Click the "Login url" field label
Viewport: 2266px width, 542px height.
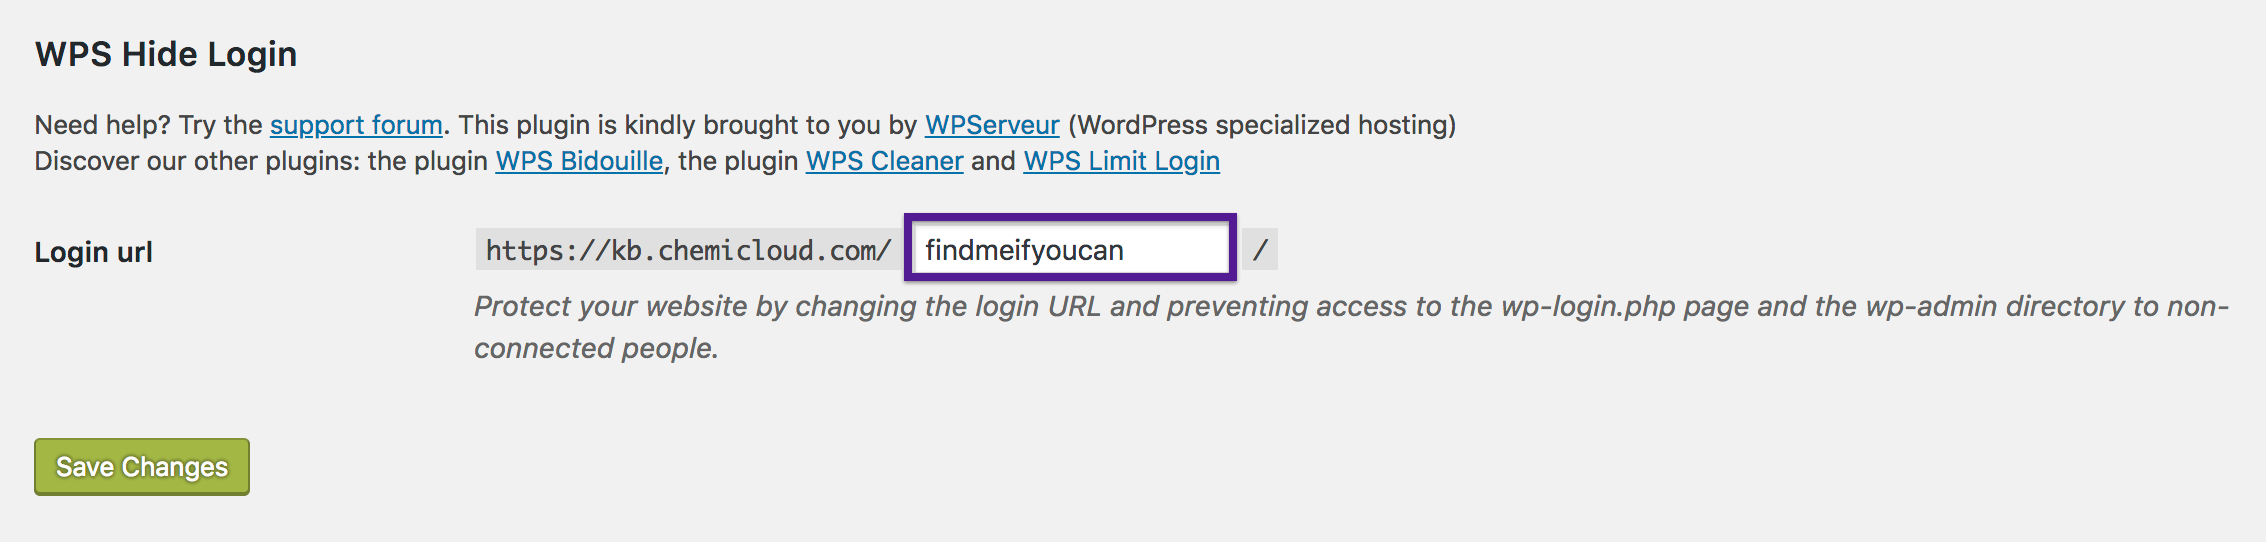click(x=93, y=252)
